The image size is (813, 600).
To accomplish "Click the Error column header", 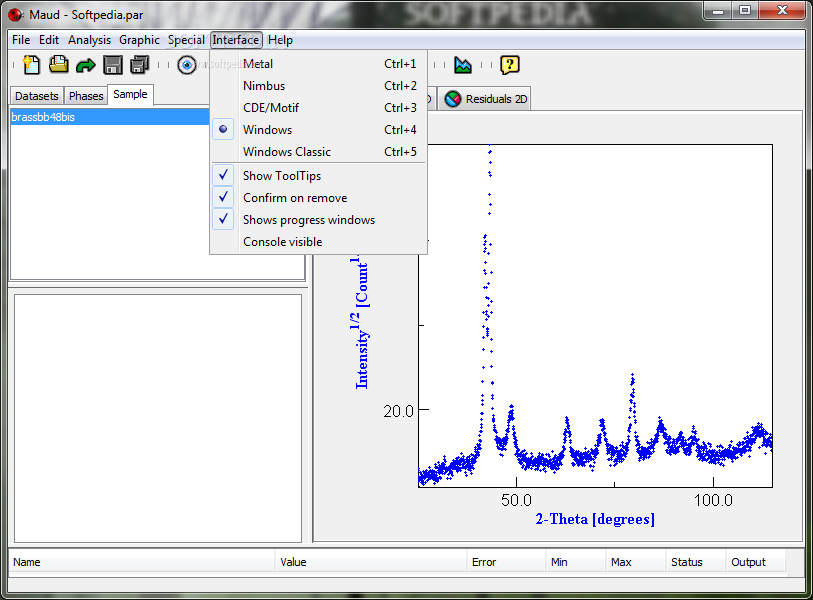I will point(506,562).
